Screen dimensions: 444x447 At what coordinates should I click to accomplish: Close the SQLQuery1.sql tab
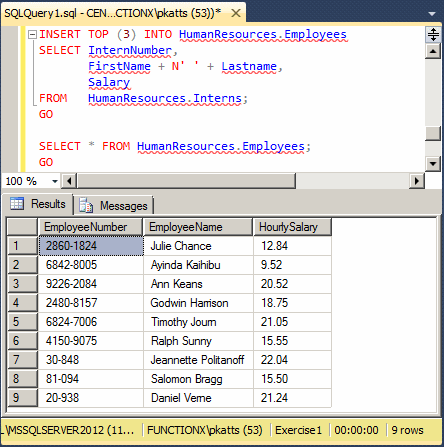[x=236, y=13]
